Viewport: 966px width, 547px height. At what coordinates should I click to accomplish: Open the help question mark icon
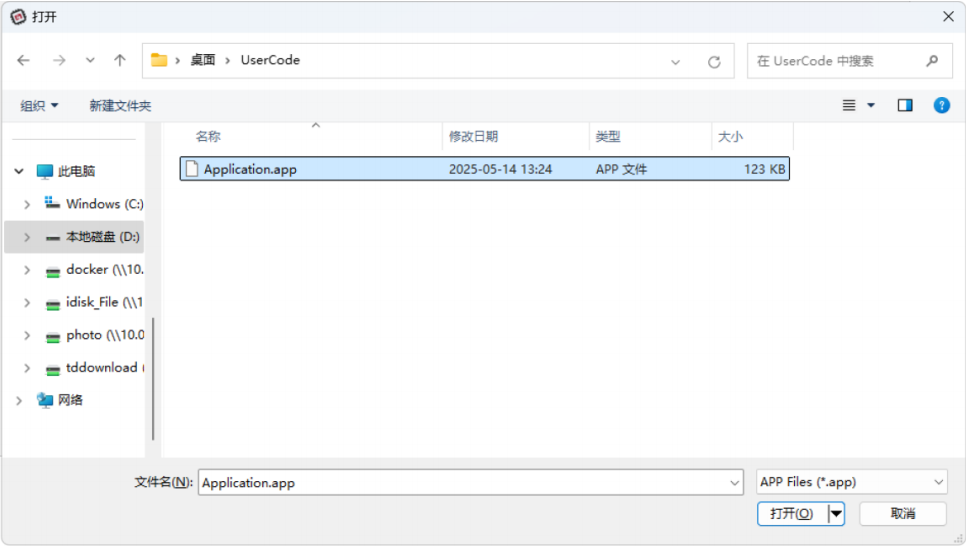click(x=941, y=105)
